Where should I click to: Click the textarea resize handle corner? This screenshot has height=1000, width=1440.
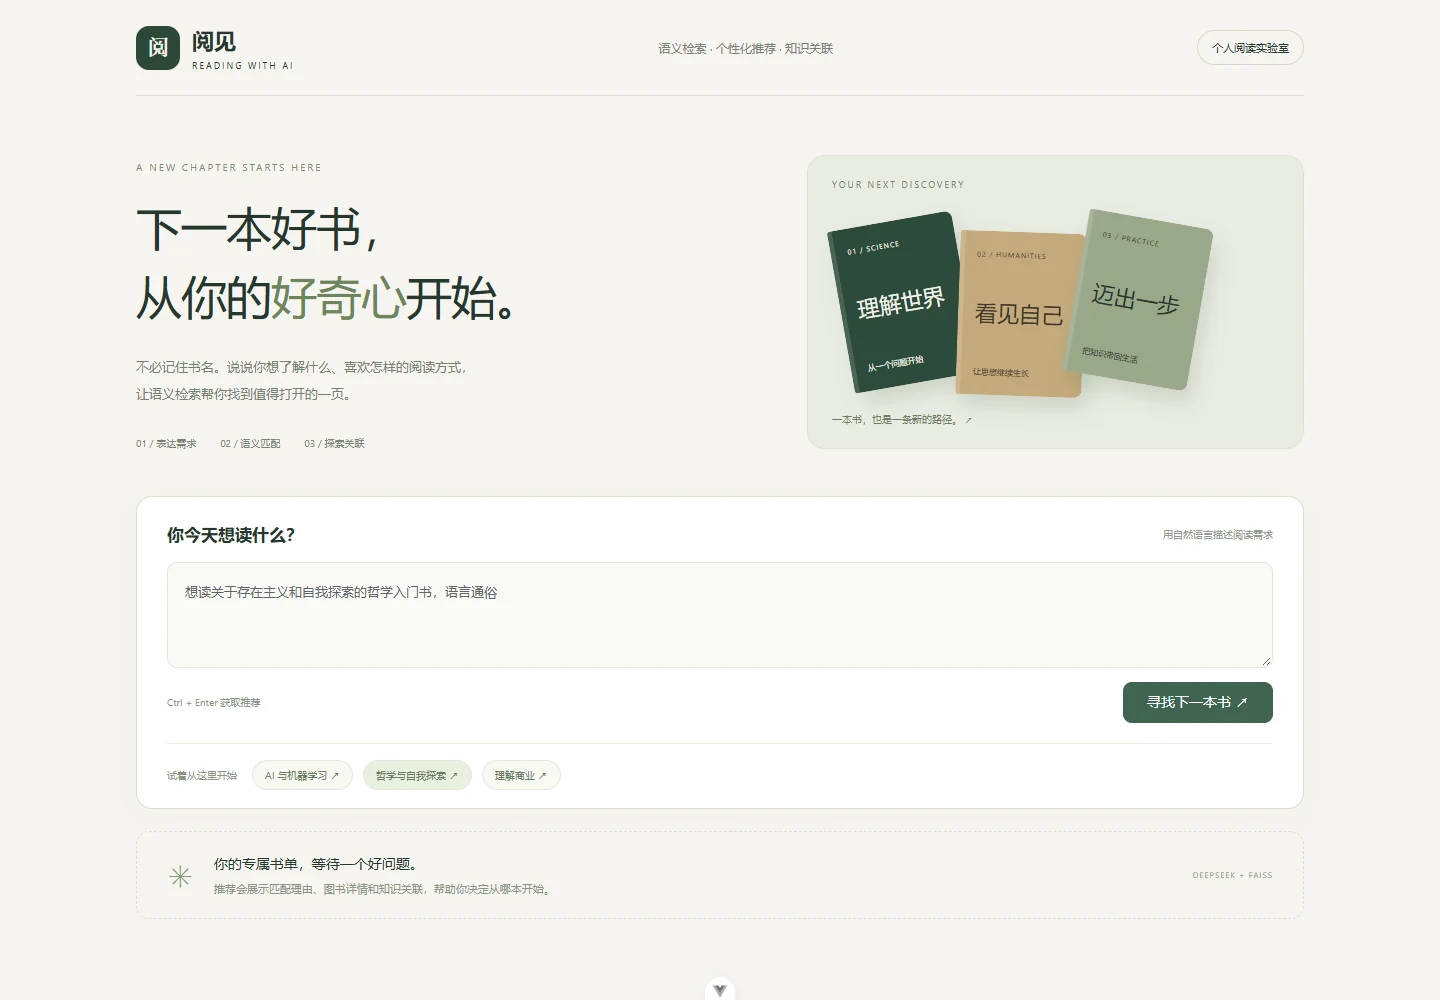pyautogui.click(x=1266, y=661)
